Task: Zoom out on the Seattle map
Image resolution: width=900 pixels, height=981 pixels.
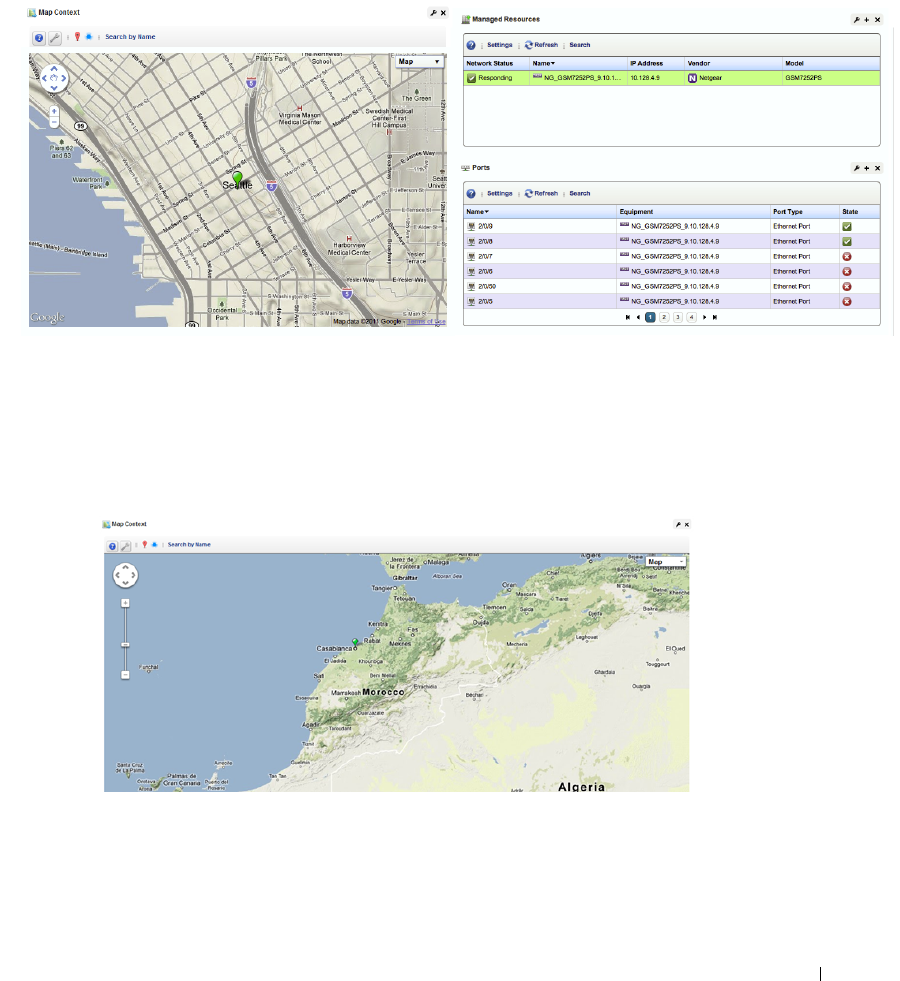Action: (54, 123)
